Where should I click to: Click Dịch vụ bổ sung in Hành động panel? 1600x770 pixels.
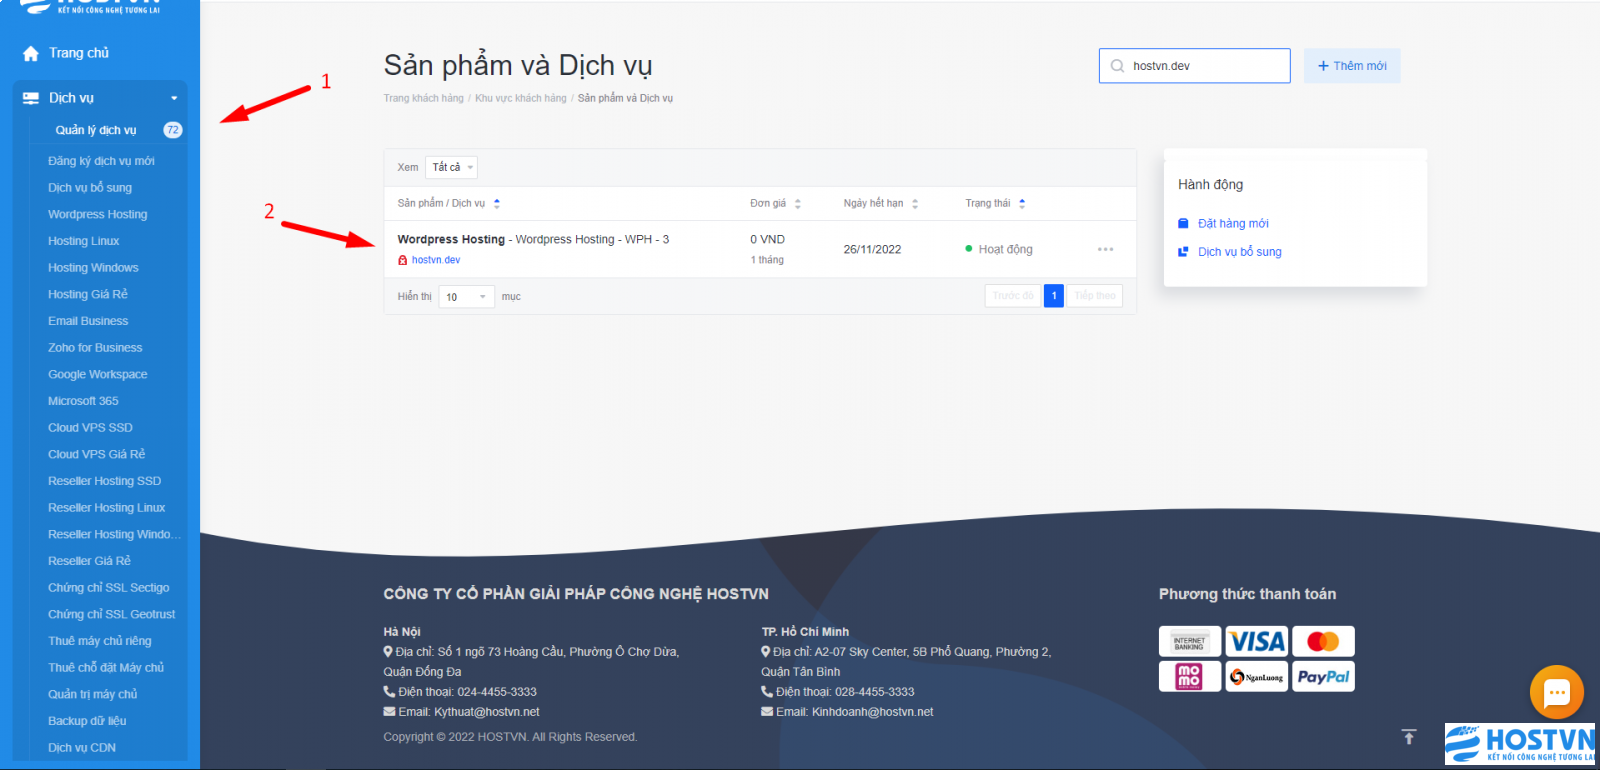tap(1240, 252)
